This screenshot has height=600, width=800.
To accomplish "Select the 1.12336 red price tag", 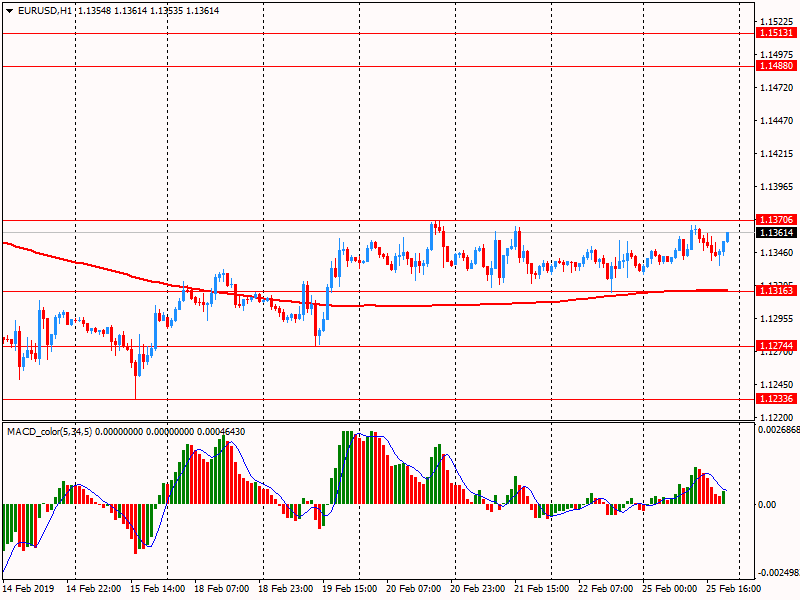I will coord(776,399).
